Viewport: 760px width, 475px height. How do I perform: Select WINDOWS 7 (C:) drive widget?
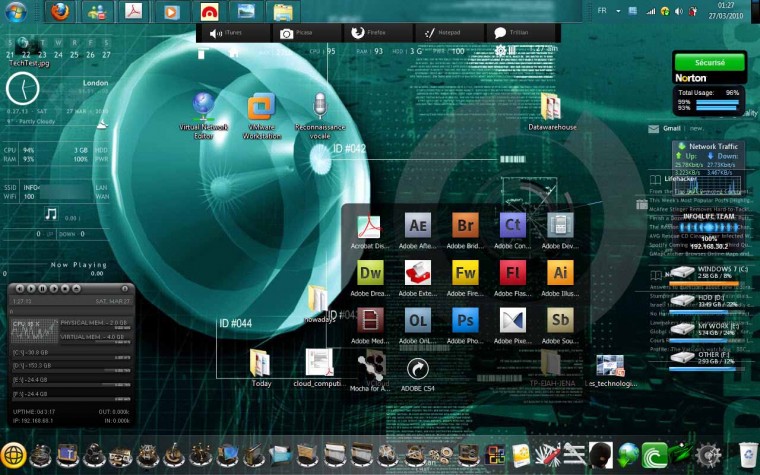pos(708,273)
